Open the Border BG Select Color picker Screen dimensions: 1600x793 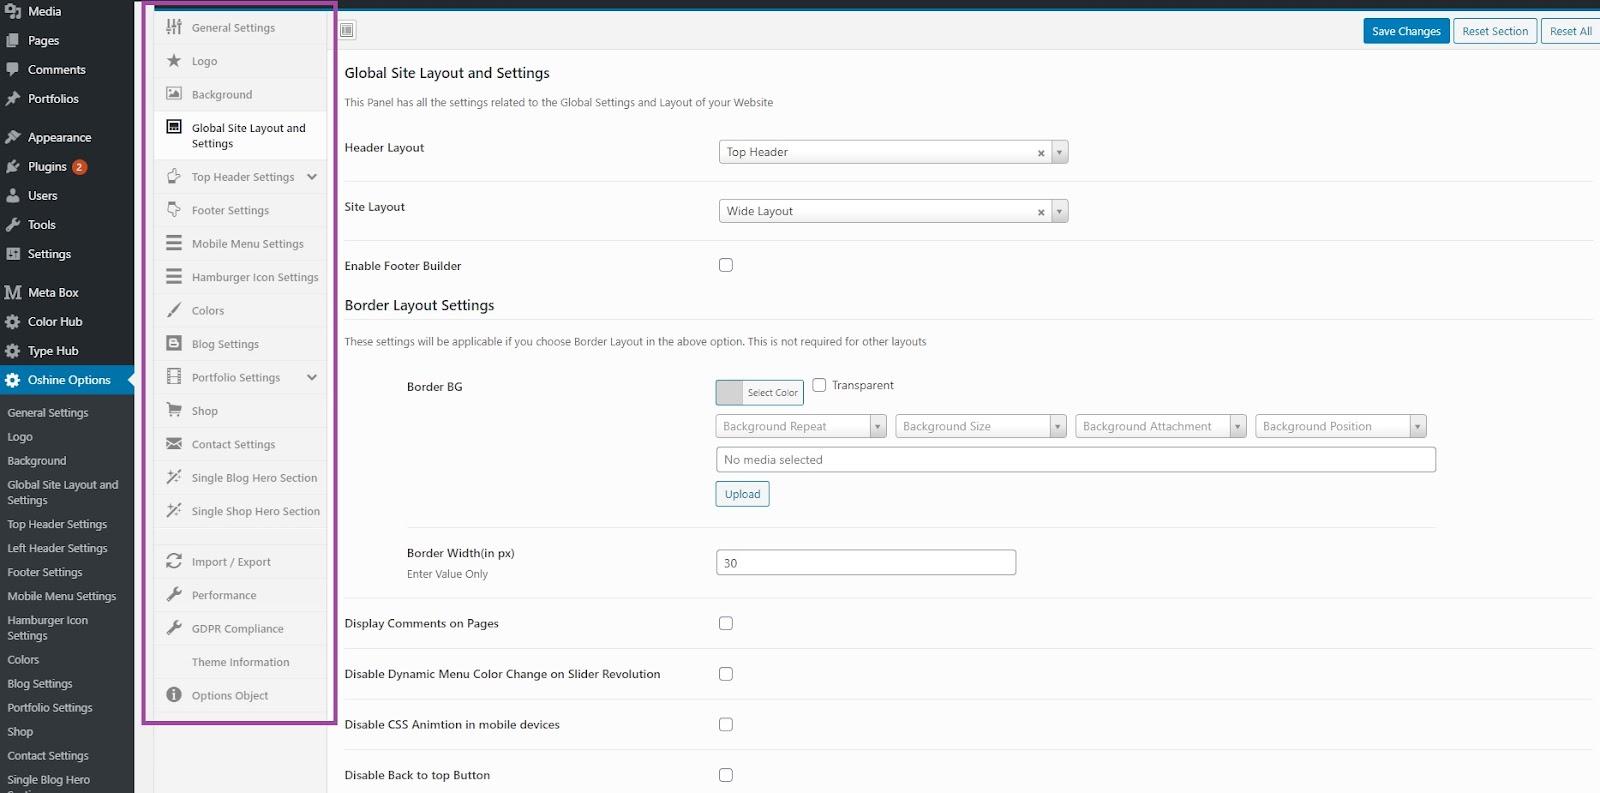(760, 393)
